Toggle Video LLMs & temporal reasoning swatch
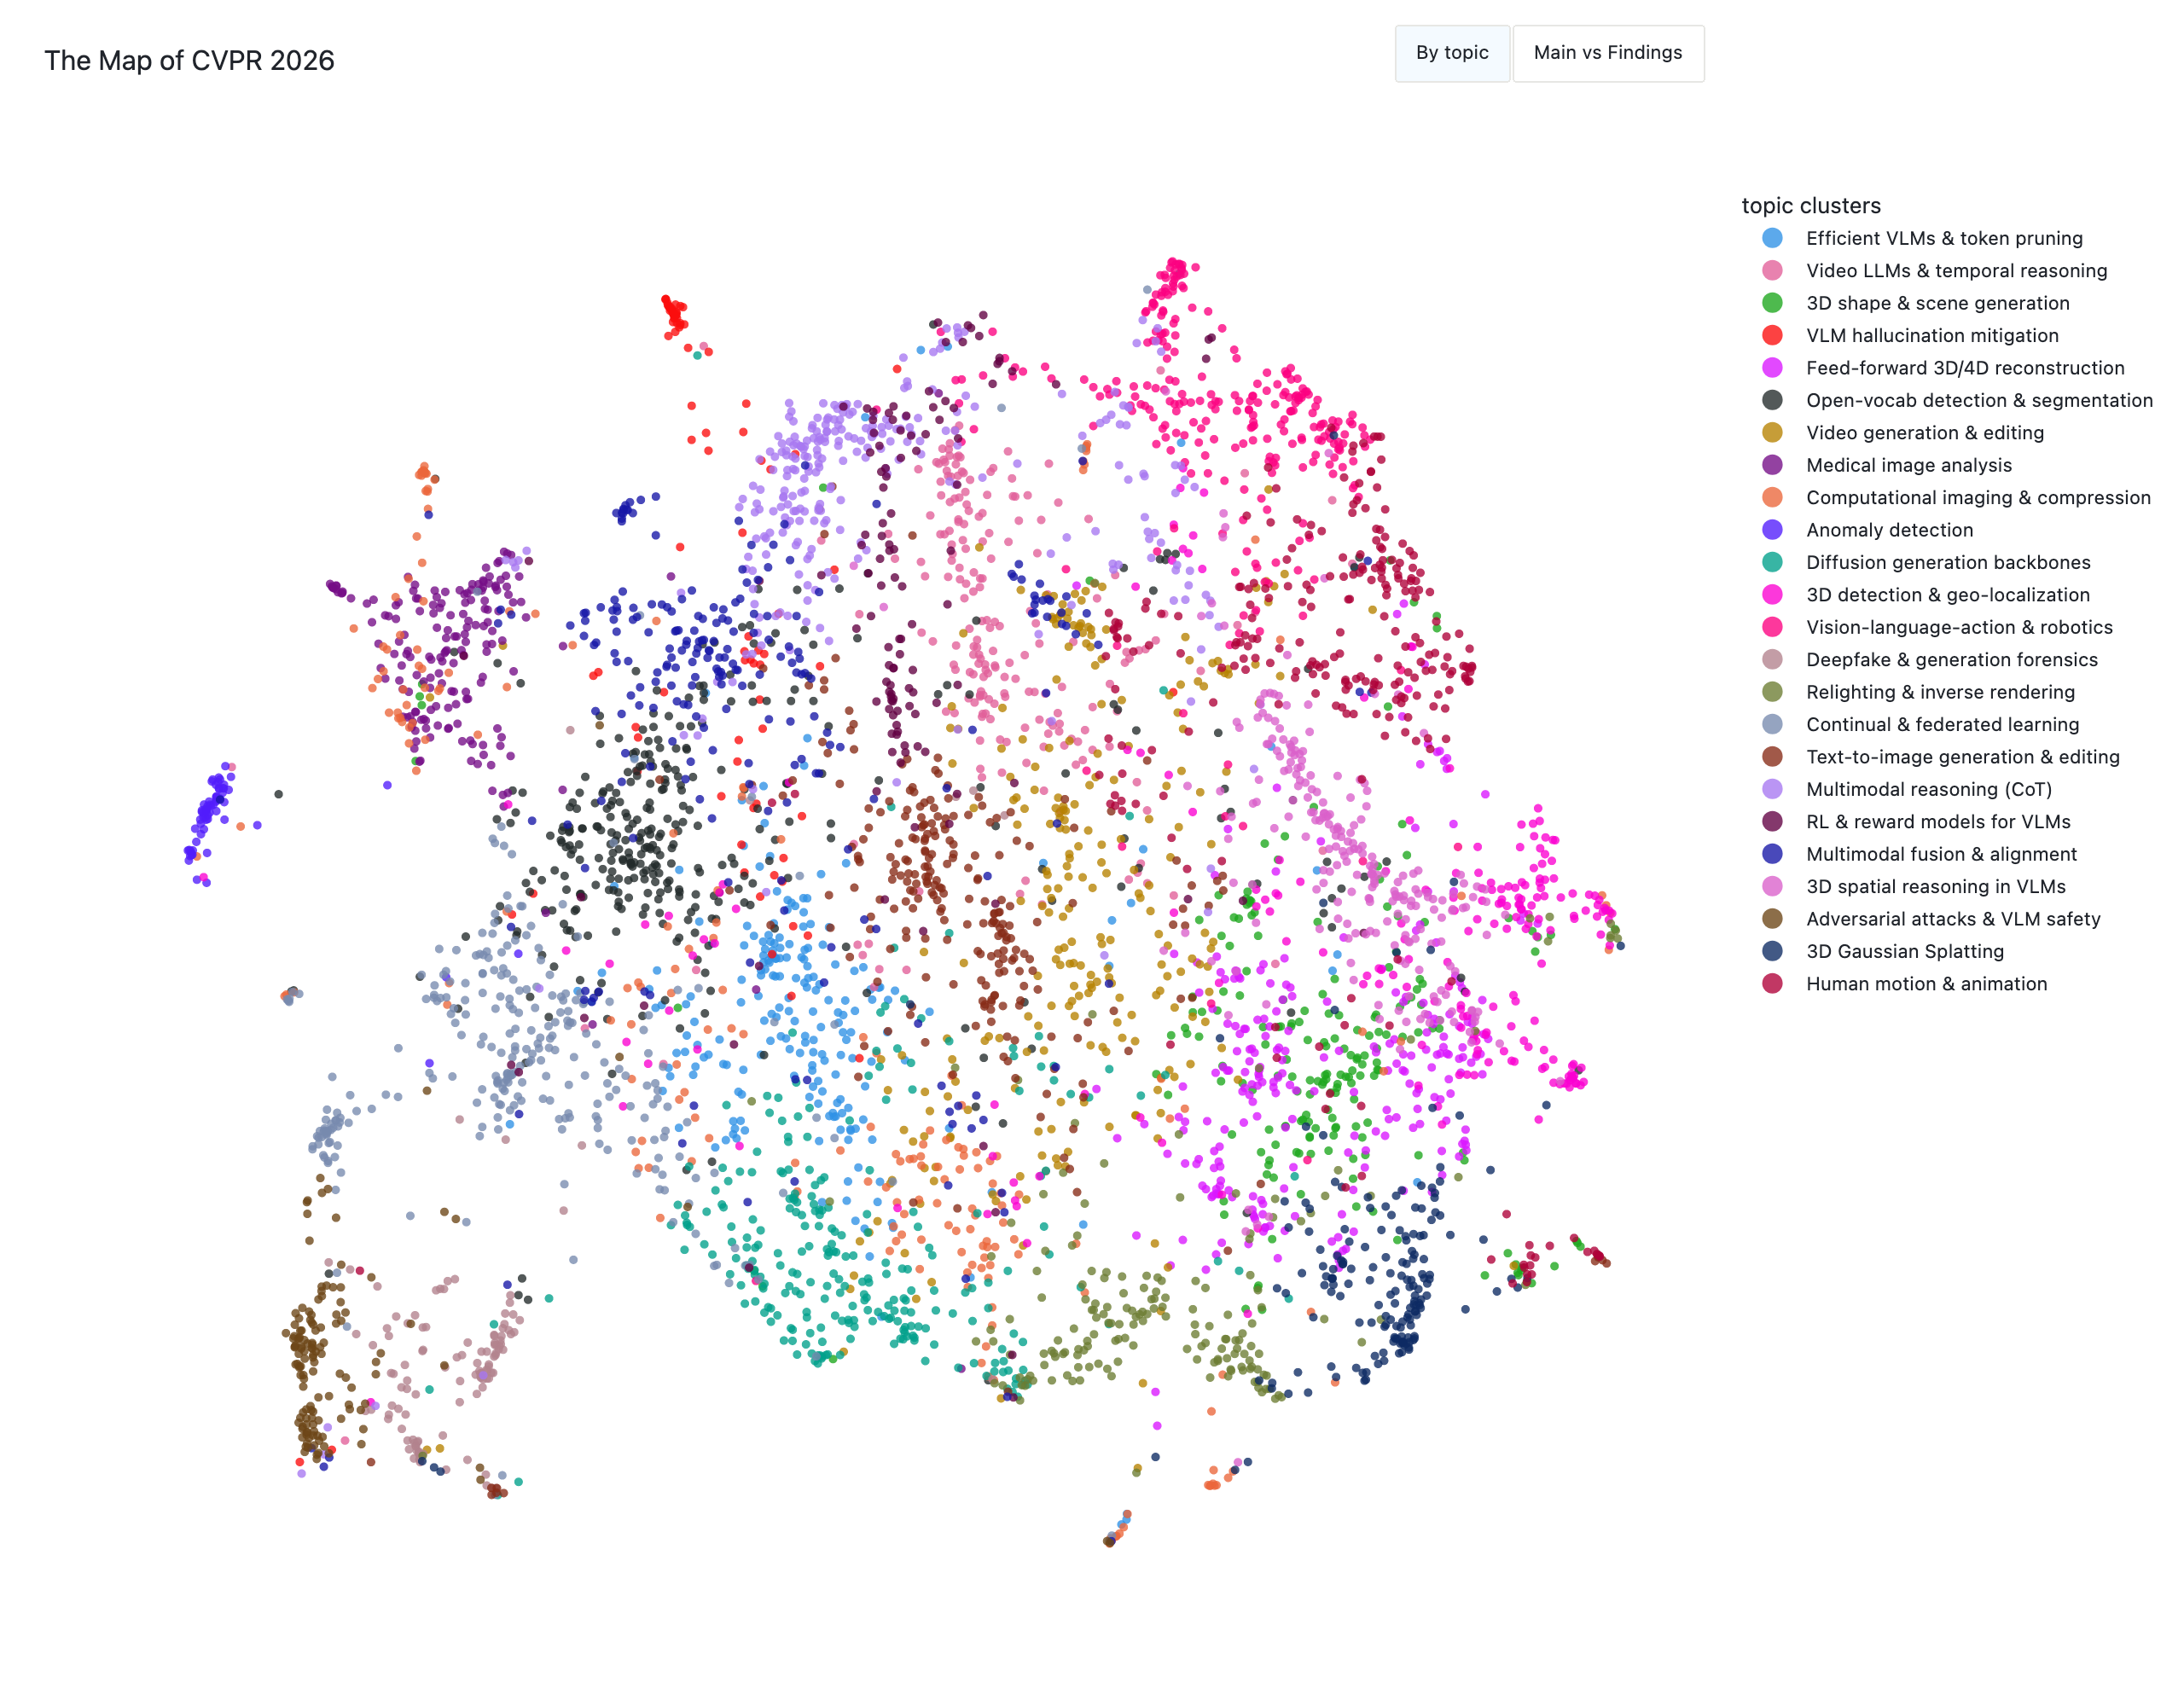 1772,271
